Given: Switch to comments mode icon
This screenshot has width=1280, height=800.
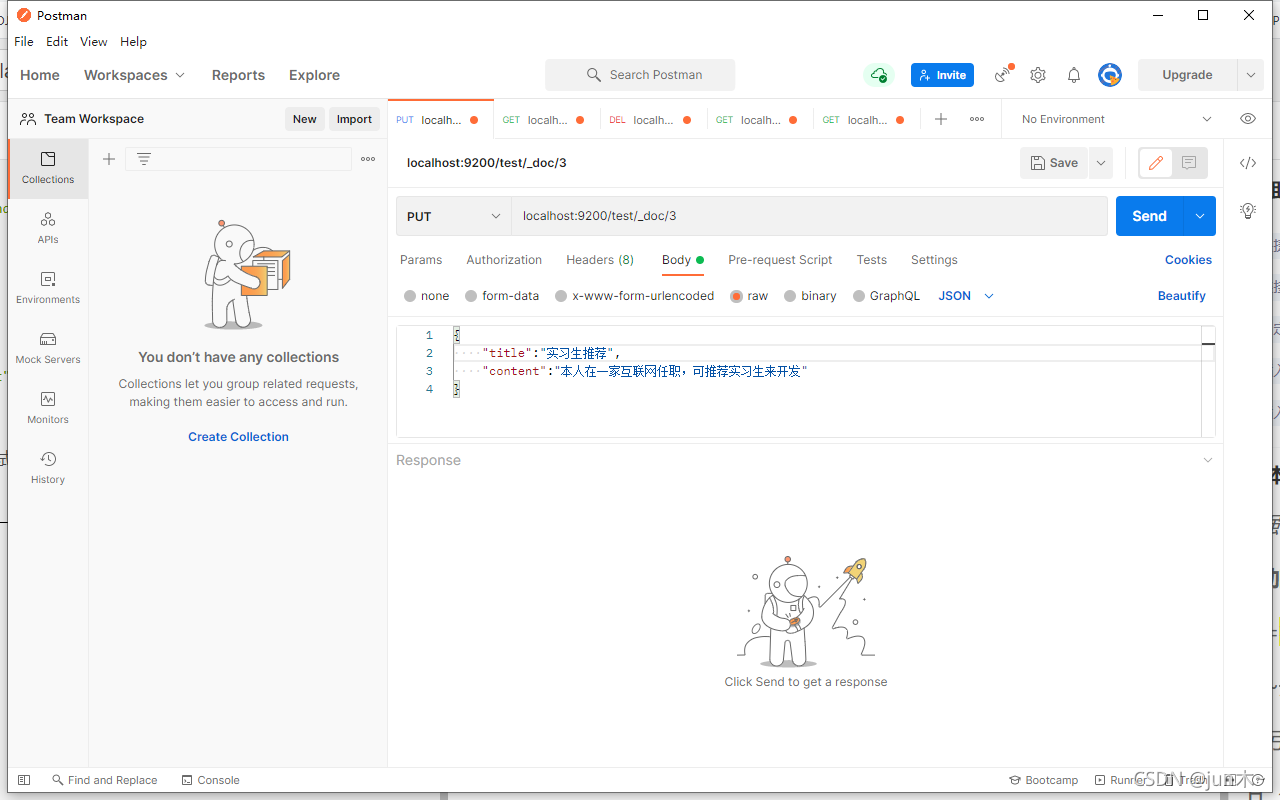Looking at the screenshot, I should point(1189,163).
